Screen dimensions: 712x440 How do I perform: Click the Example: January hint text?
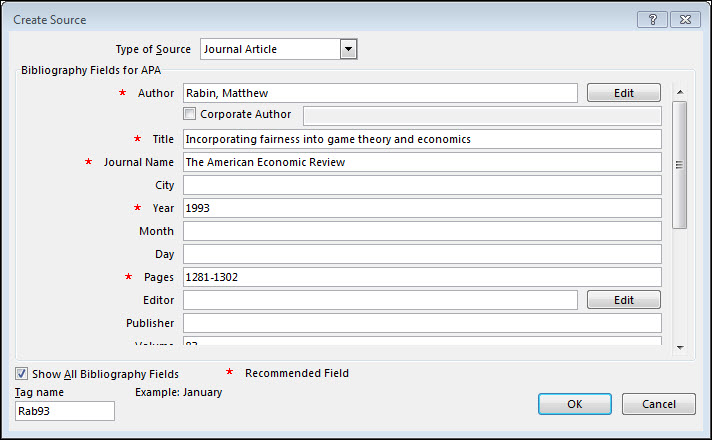pos(178,392)
